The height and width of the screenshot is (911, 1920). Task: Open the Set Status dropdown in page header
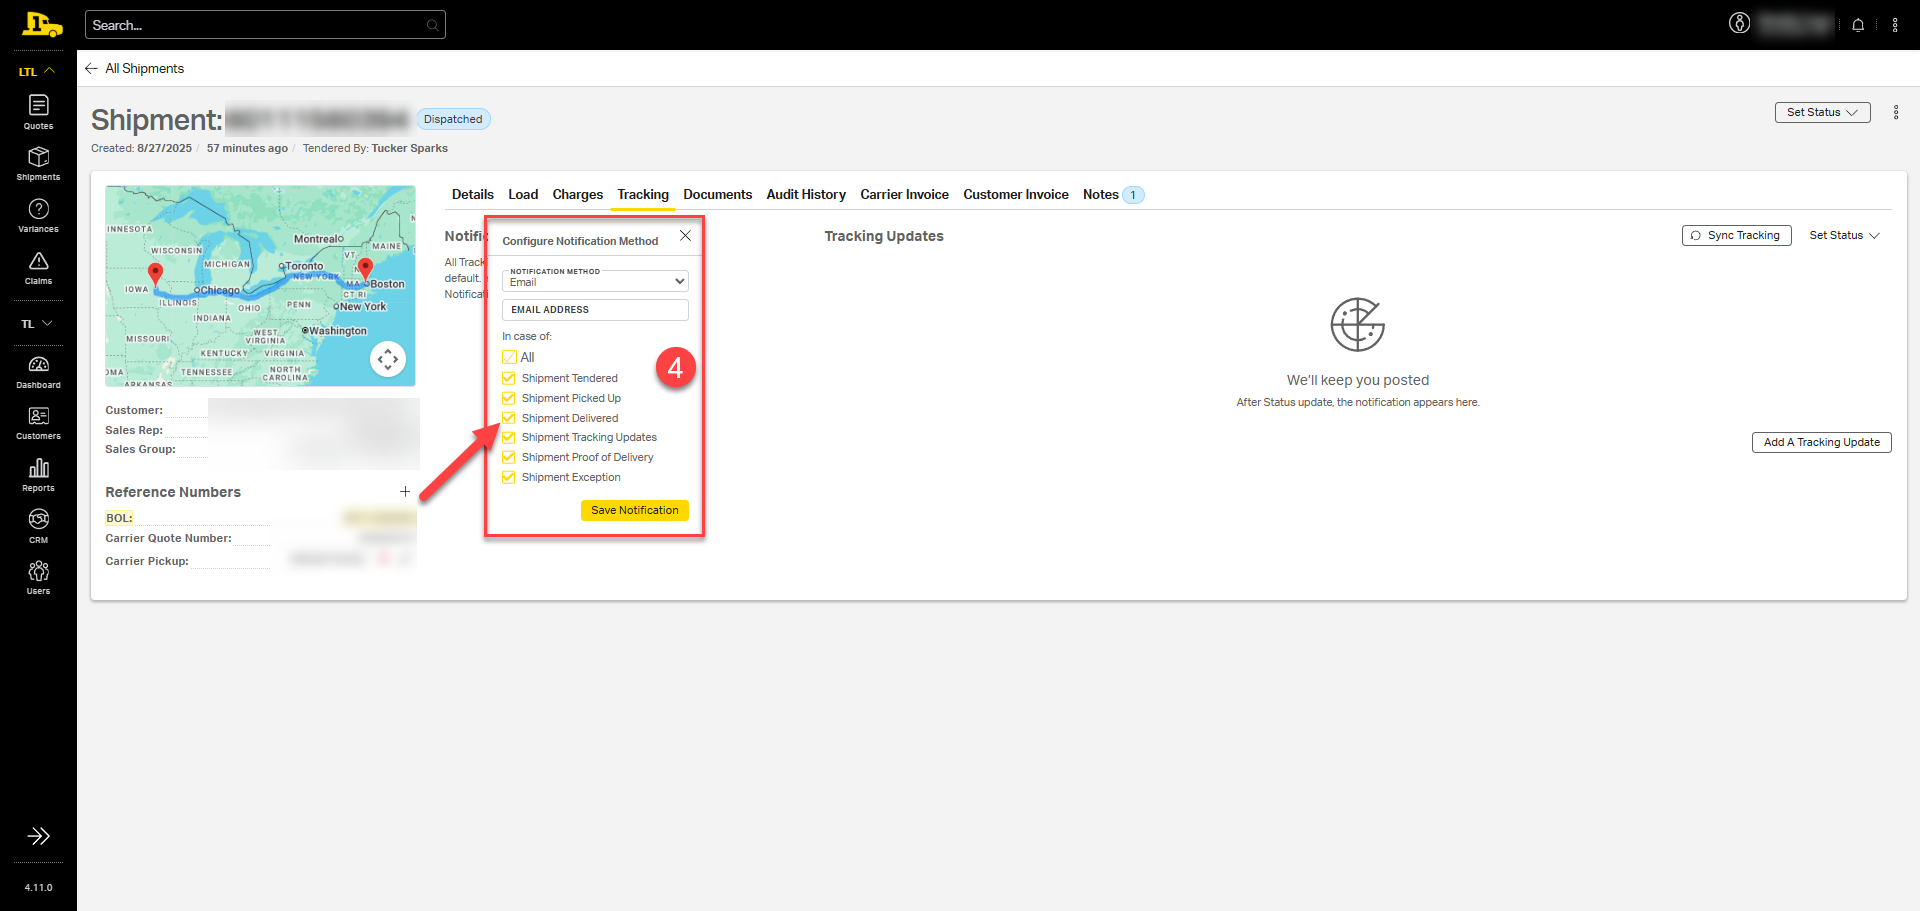(1822, 112)
